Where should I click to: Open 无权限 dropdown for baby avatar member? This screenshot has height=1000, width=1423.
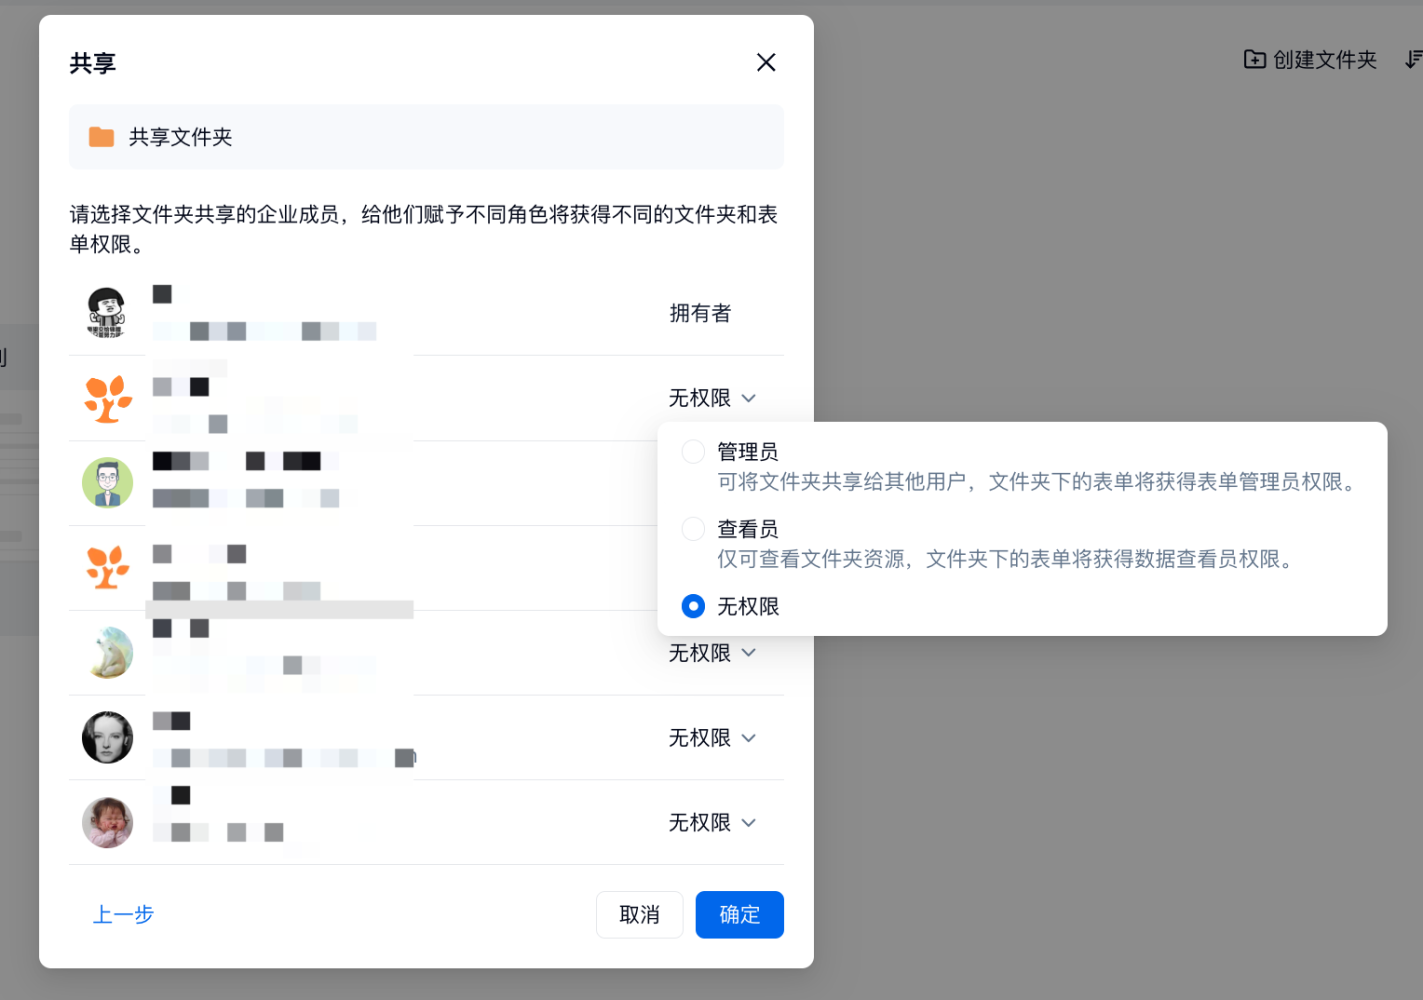point(712,823)
